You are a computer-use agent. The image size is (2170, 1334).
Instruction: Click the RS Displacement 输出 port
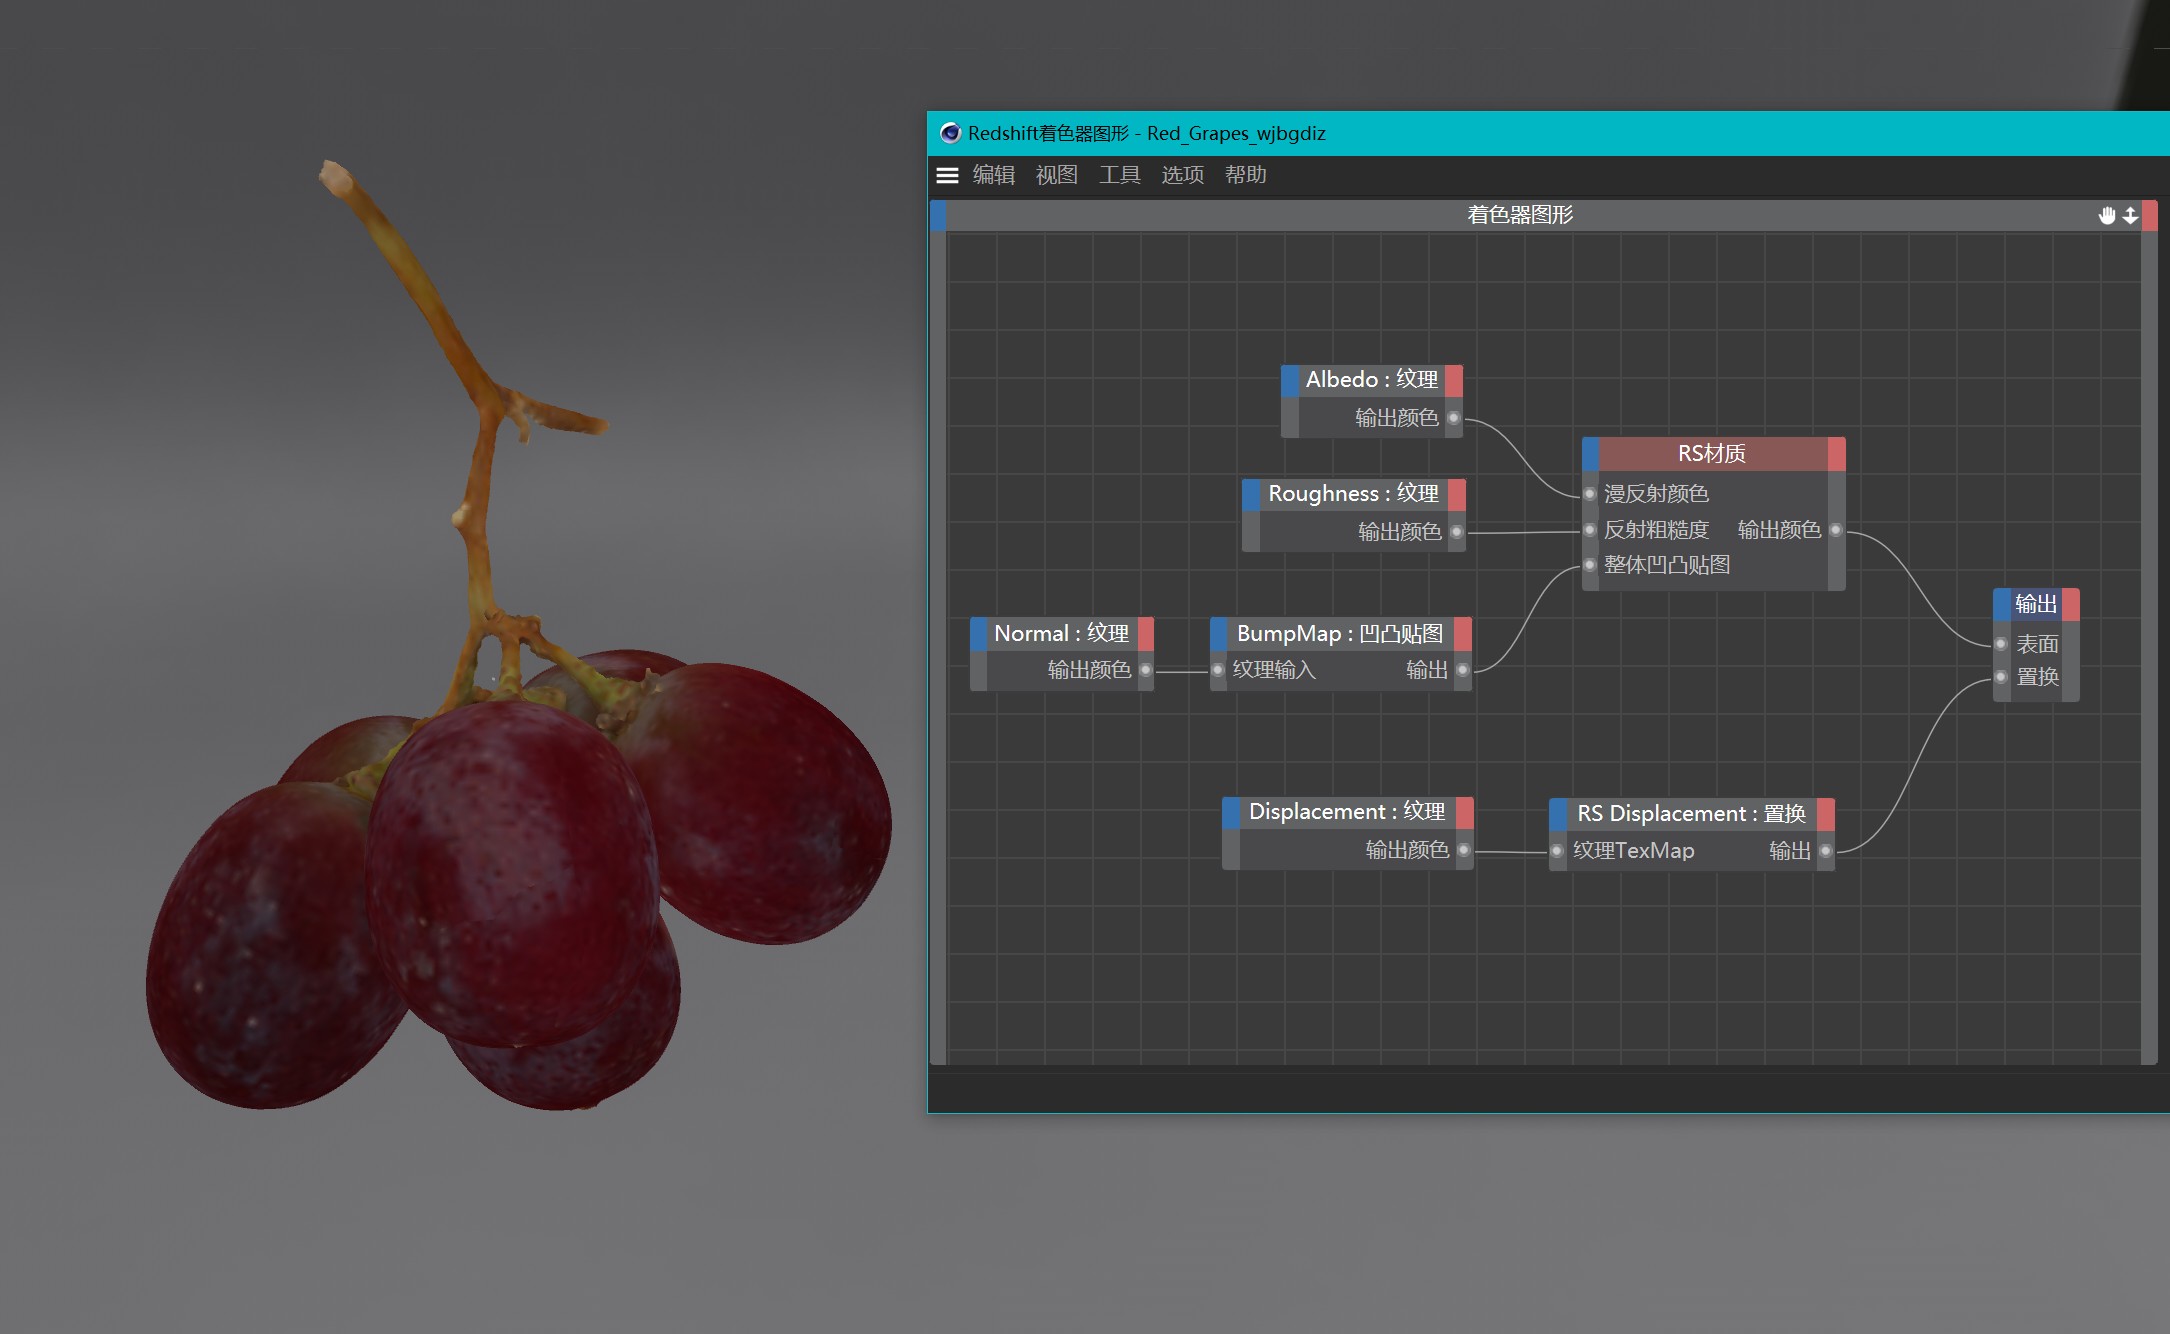(x=1826, y=851)
